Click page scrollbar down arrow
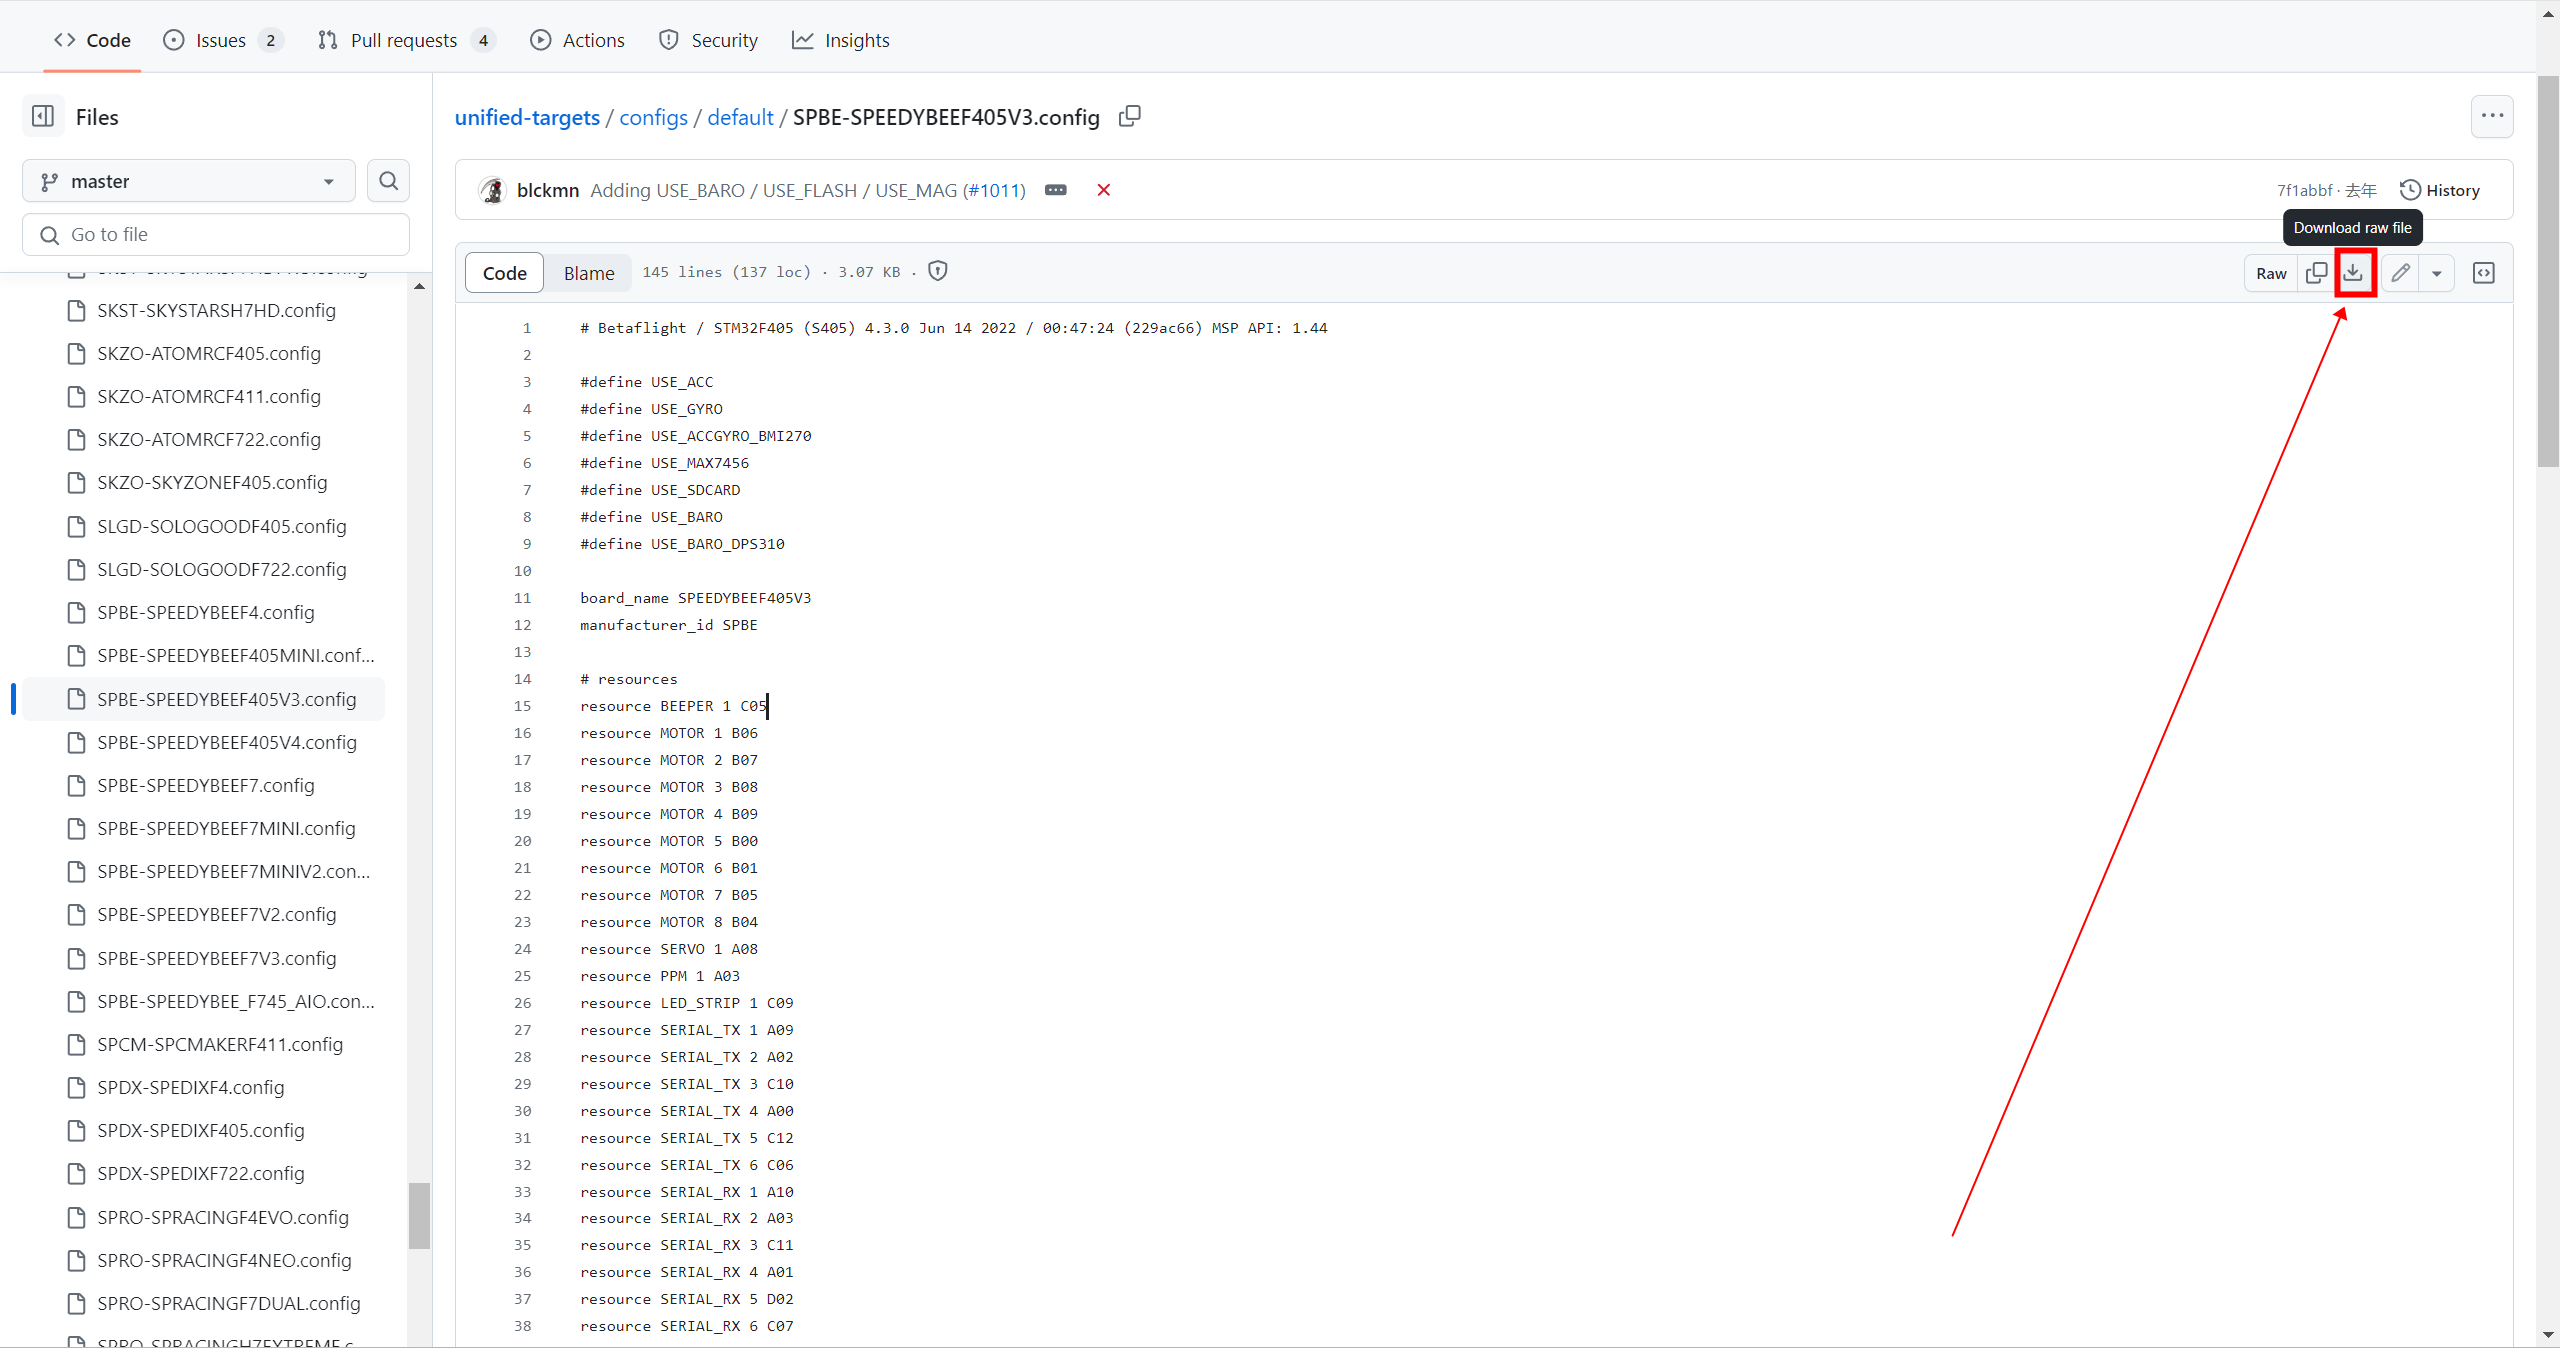This screenshot has width=2560, height=1348. point(2548,1335)
